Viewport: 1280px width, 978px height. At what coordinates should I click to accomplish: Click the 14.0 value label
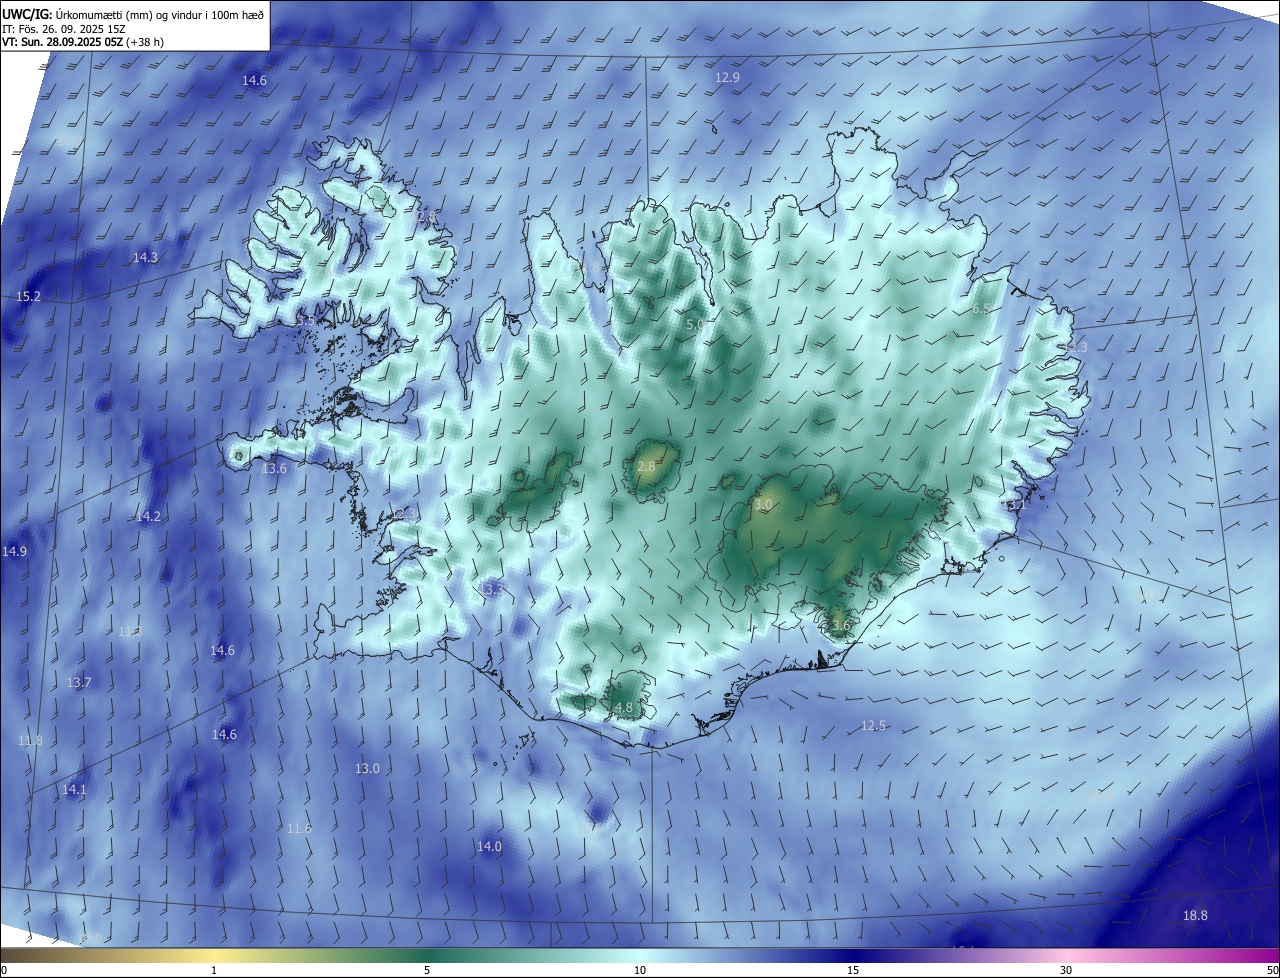(489, 847)
